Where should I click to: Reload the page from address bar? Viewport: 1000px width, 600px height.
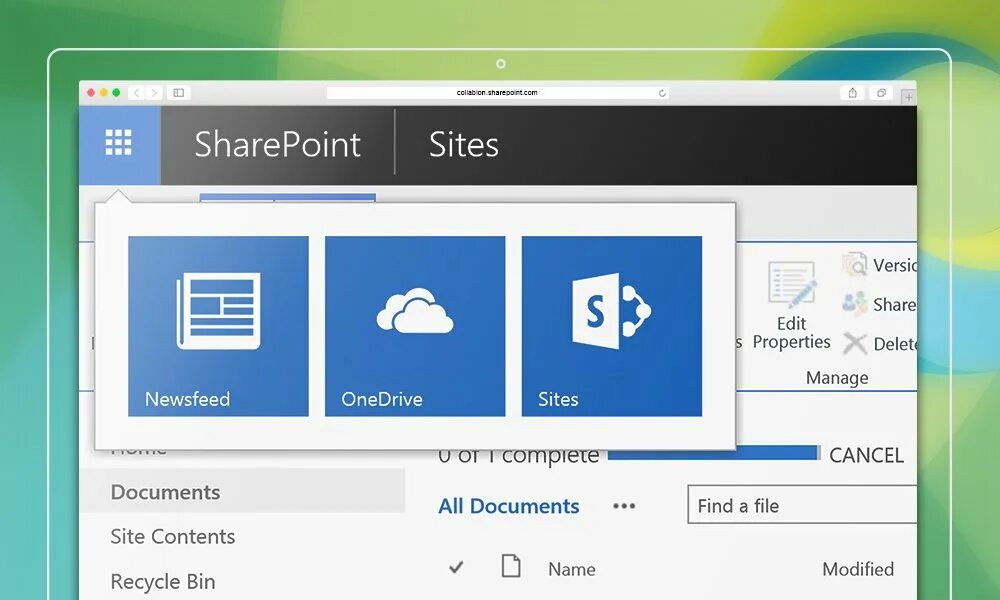coord(662,93)
